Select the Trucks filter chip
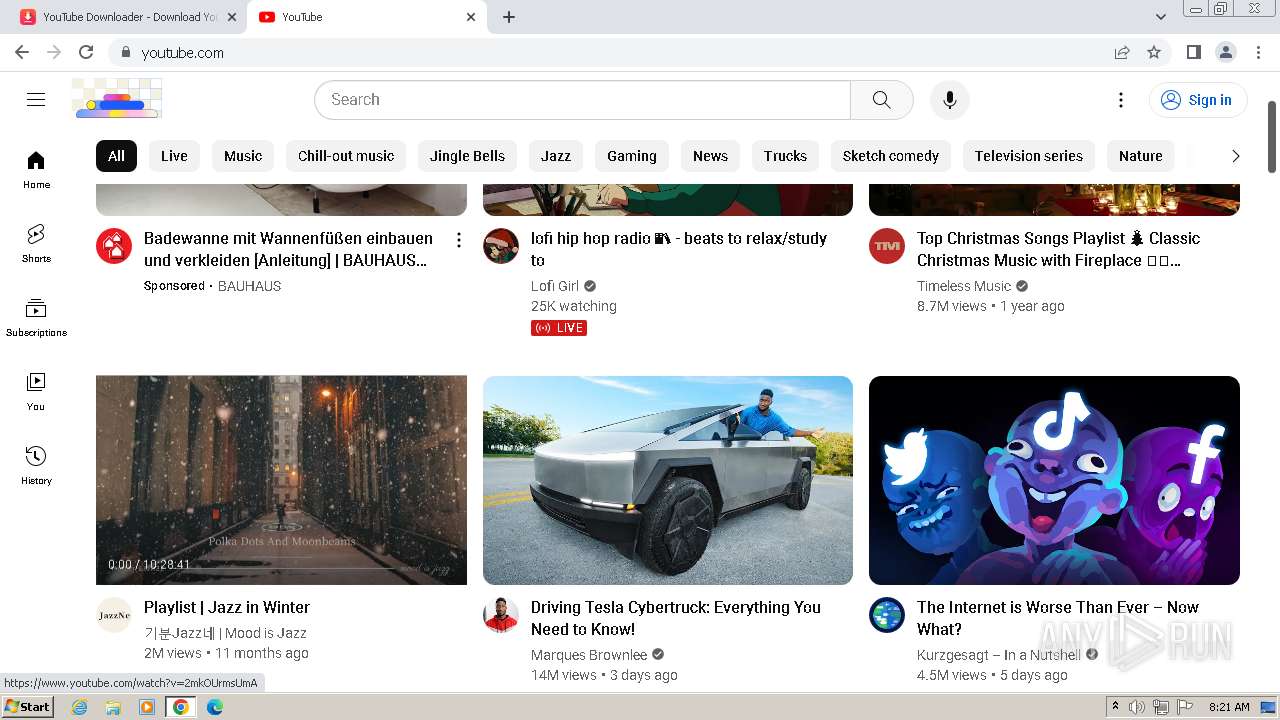Screen dimensions: 1280x720 (785, 156)
